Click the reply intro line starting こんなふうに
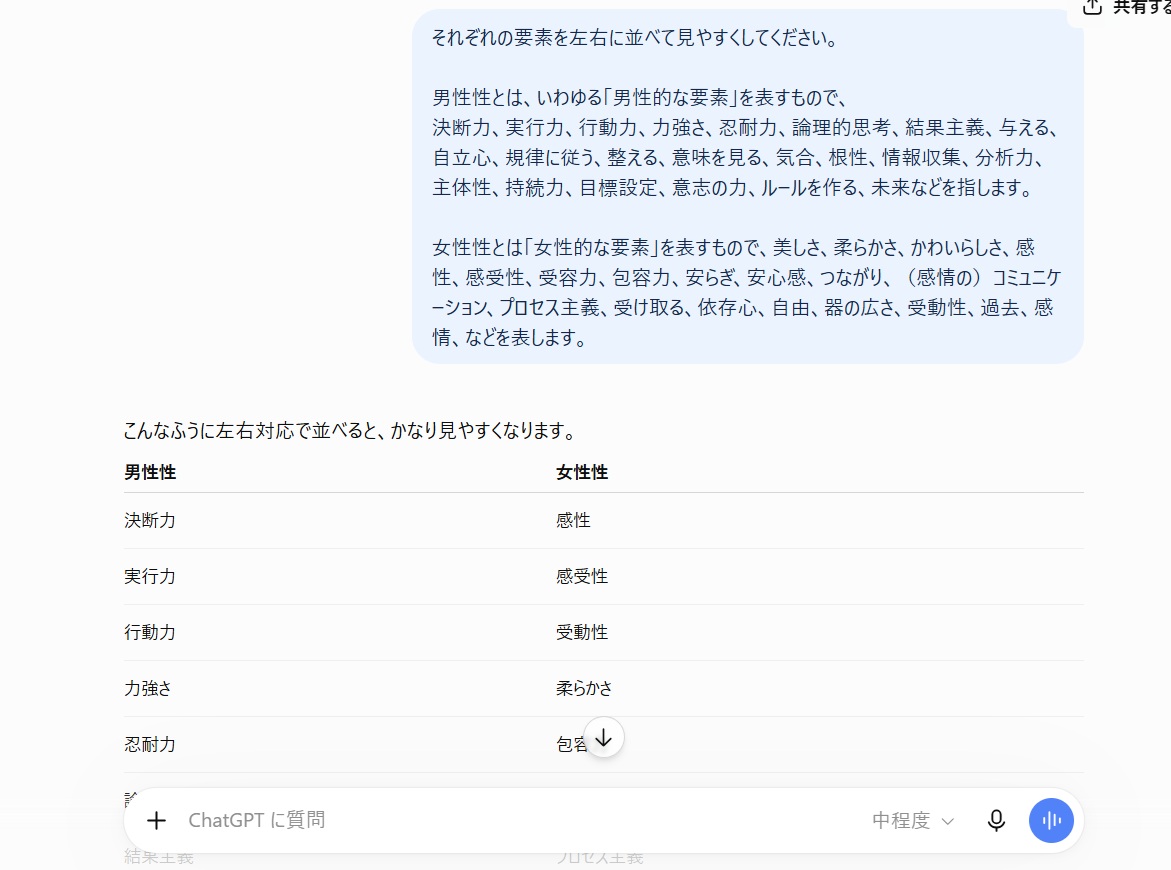Image resolution: width=1171 pixels, height=870 pixels. [x=350, y=431]
